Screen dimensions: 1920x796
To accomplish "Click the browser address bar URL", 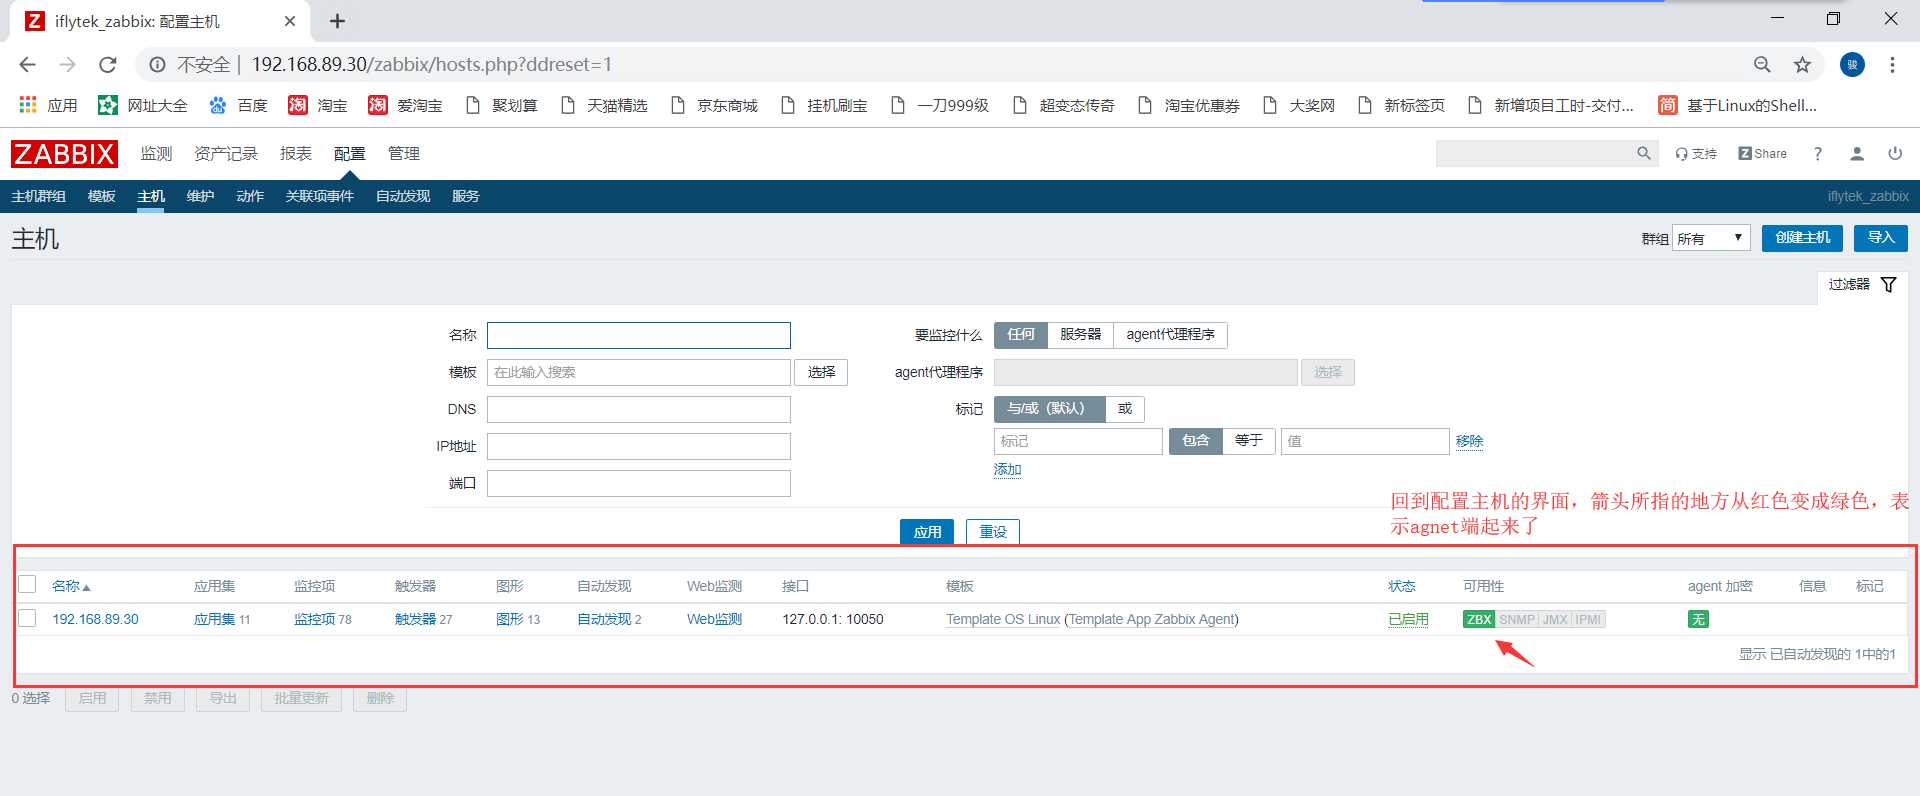I will coord(431,65).
